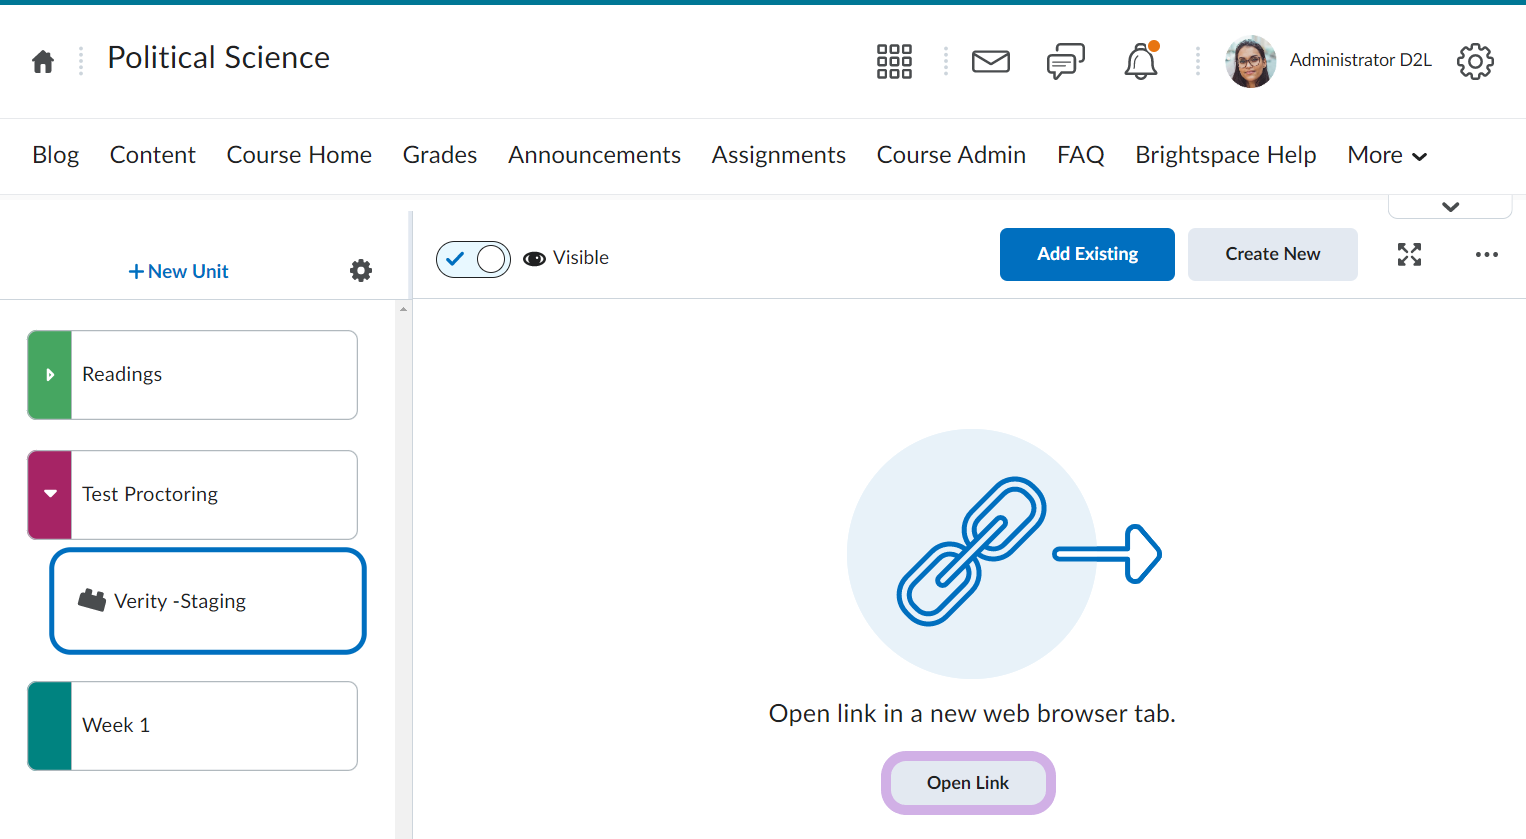Open the three-dot options menu
The image size is (1526, 839).
tap(1487, 255)
